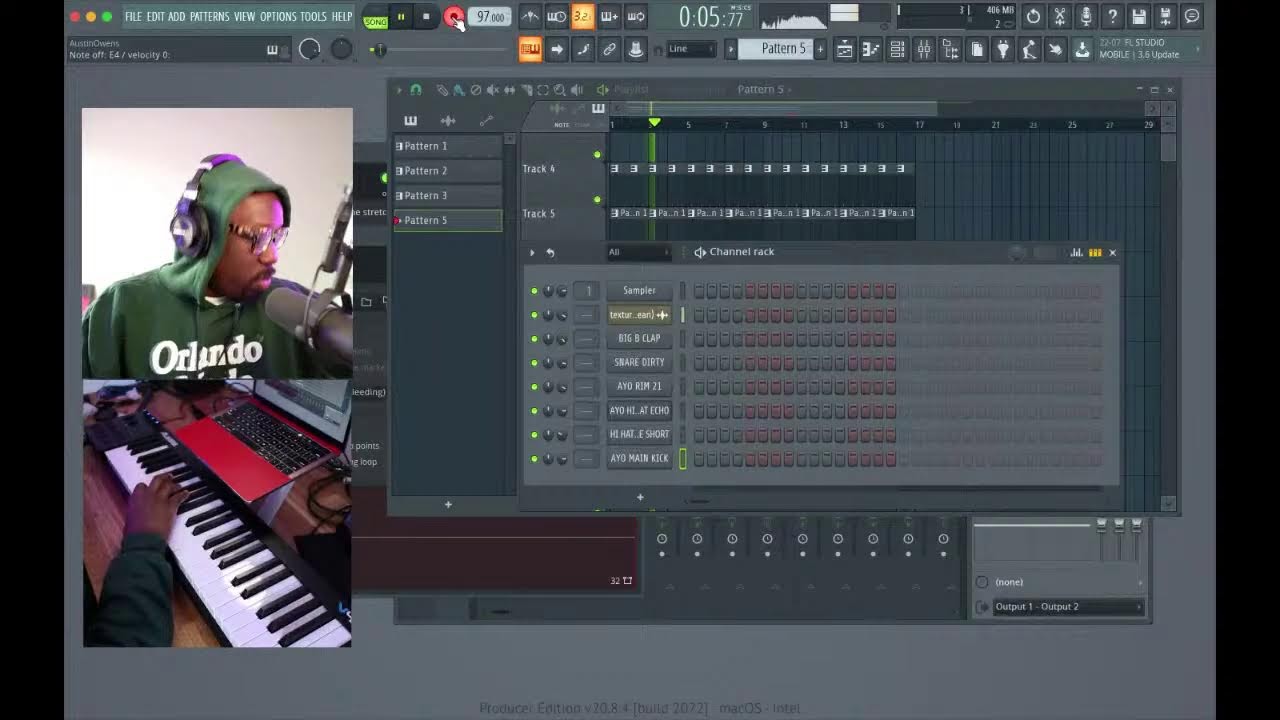This screenshot has height=720, width=1280.
Task: Select the Playlist icon in the toolbar
Action: (845, 48)
